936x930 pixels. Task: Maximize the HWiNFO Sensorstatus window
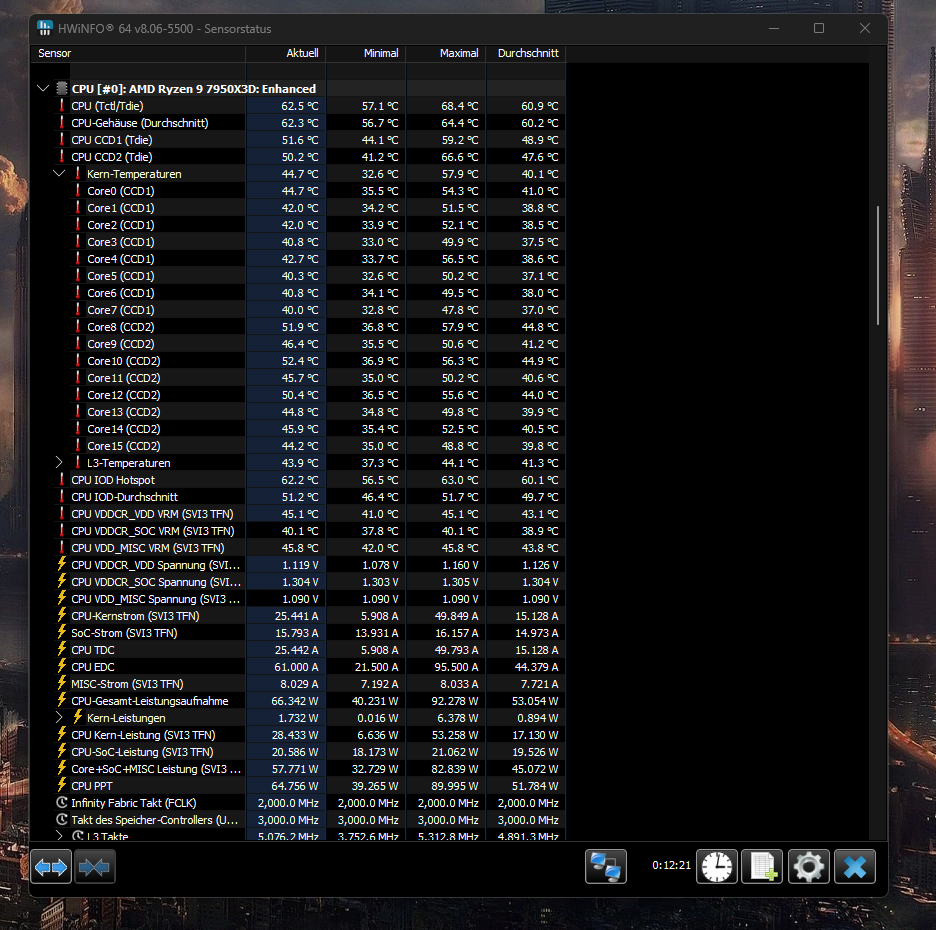click(819, 28)
